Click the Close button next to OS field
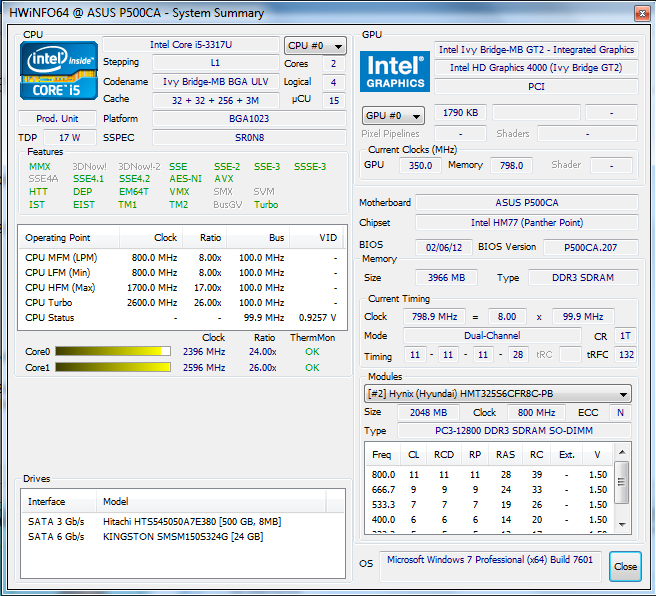 [x=625, y=566]
